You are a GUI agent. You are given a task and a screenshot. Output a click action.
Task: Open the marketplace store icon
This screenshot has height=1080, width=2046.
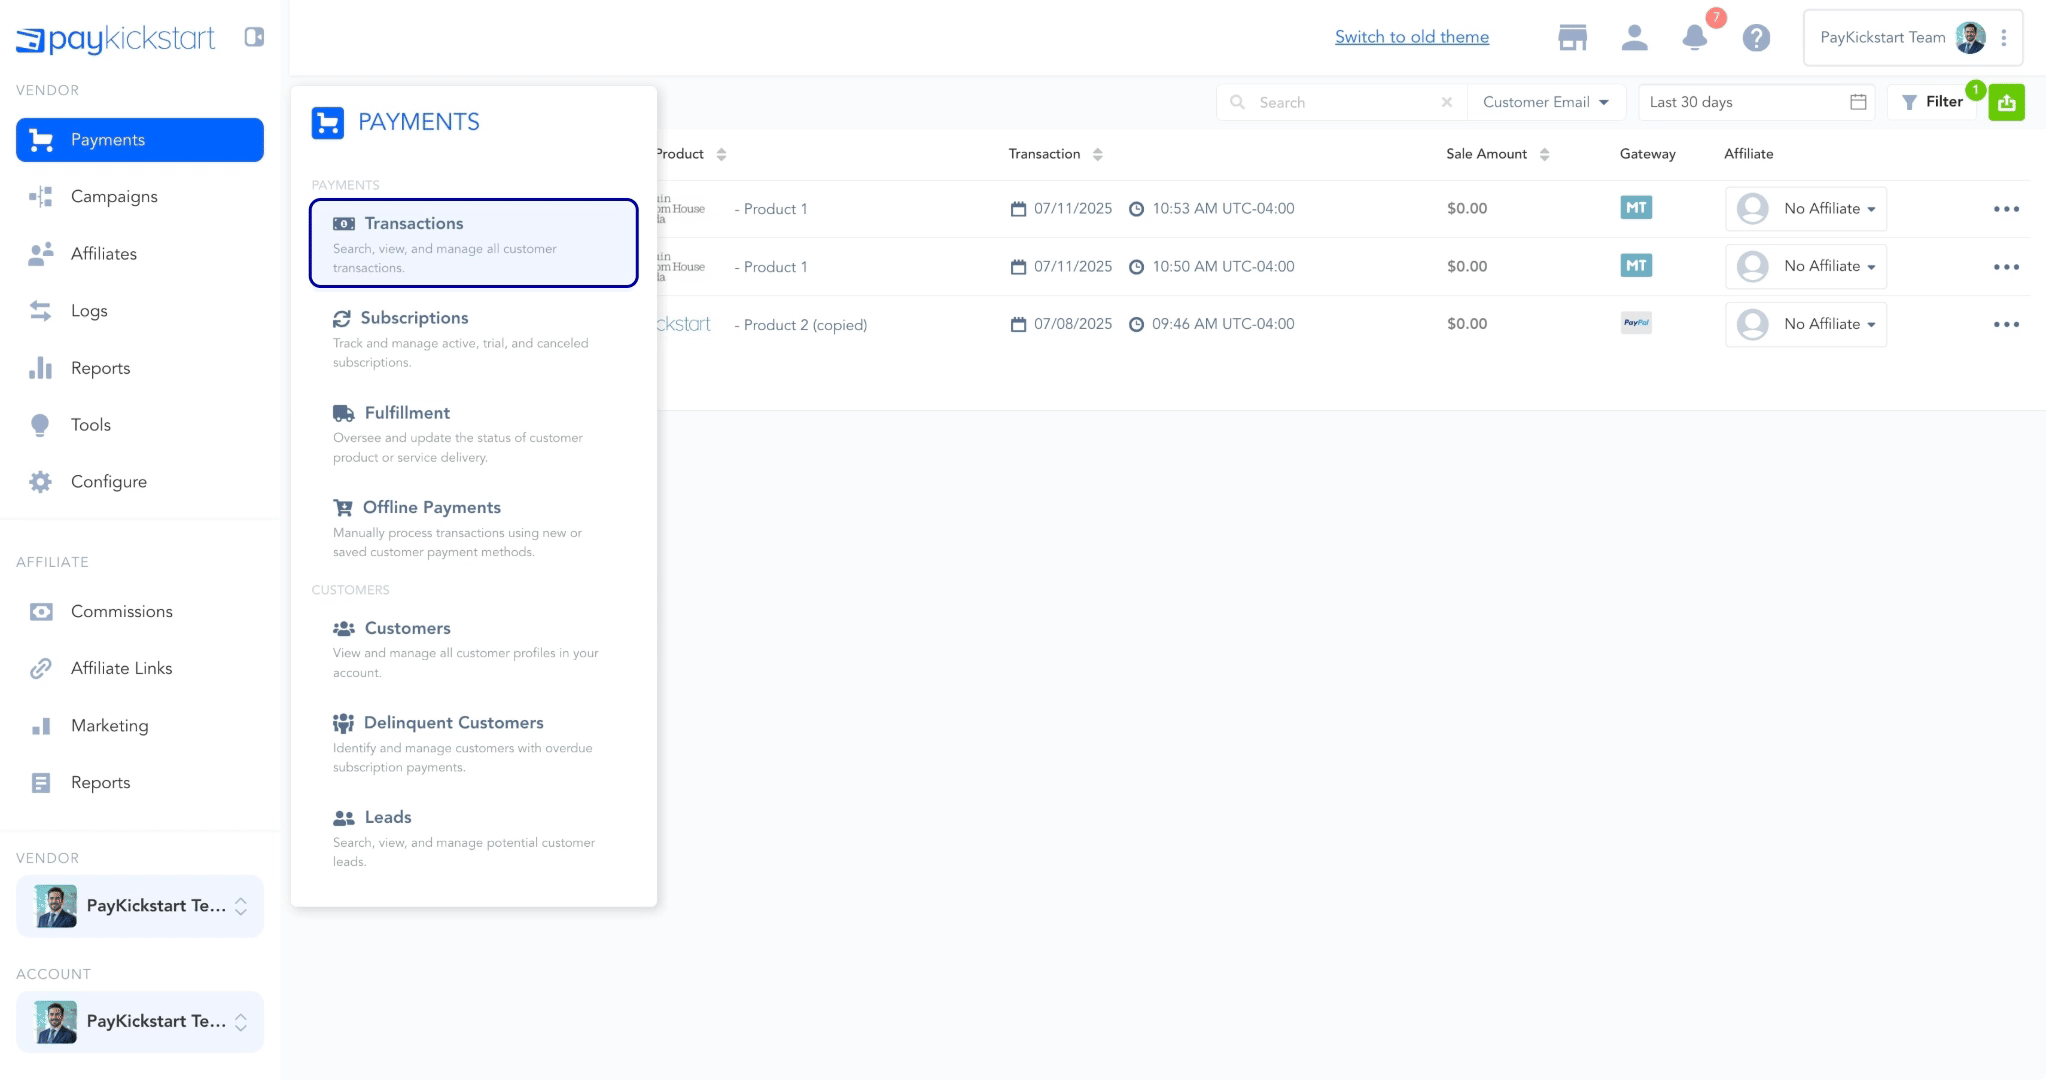pyautogui.click(x=1573, y=38)
